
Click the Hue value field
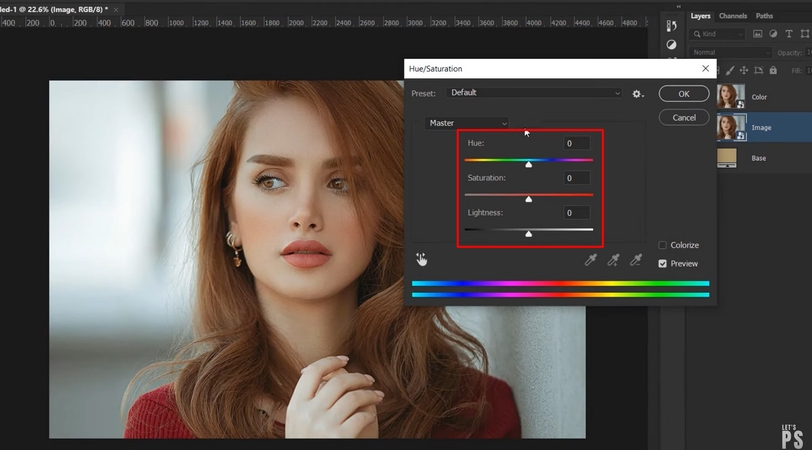tap(577, 143)
